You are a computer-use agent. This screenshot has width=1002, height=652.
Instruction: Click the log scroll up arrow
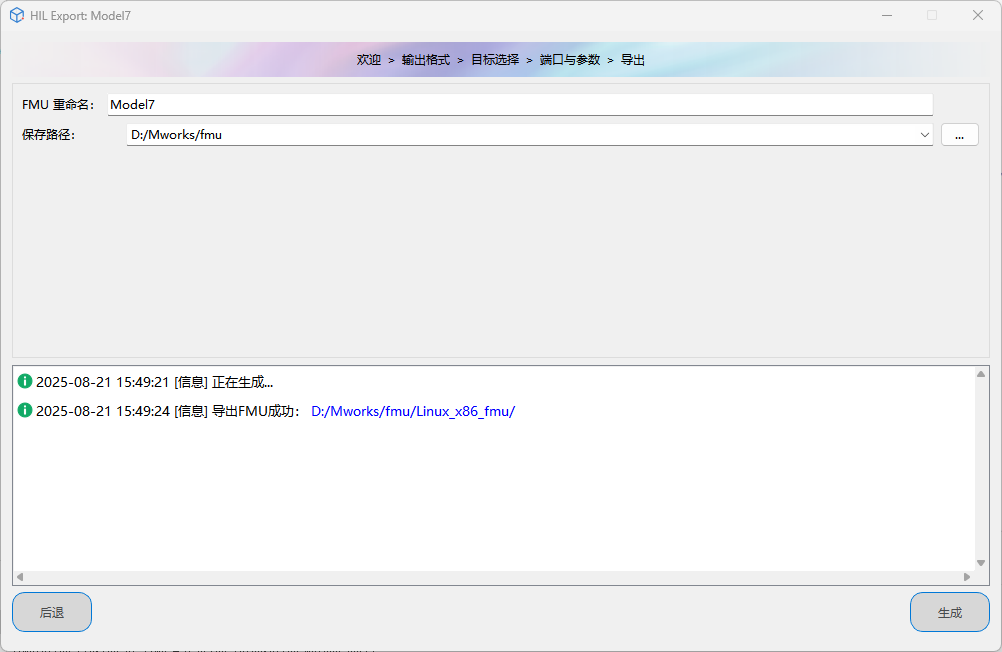pyautogui.click(x=981, y=374)
